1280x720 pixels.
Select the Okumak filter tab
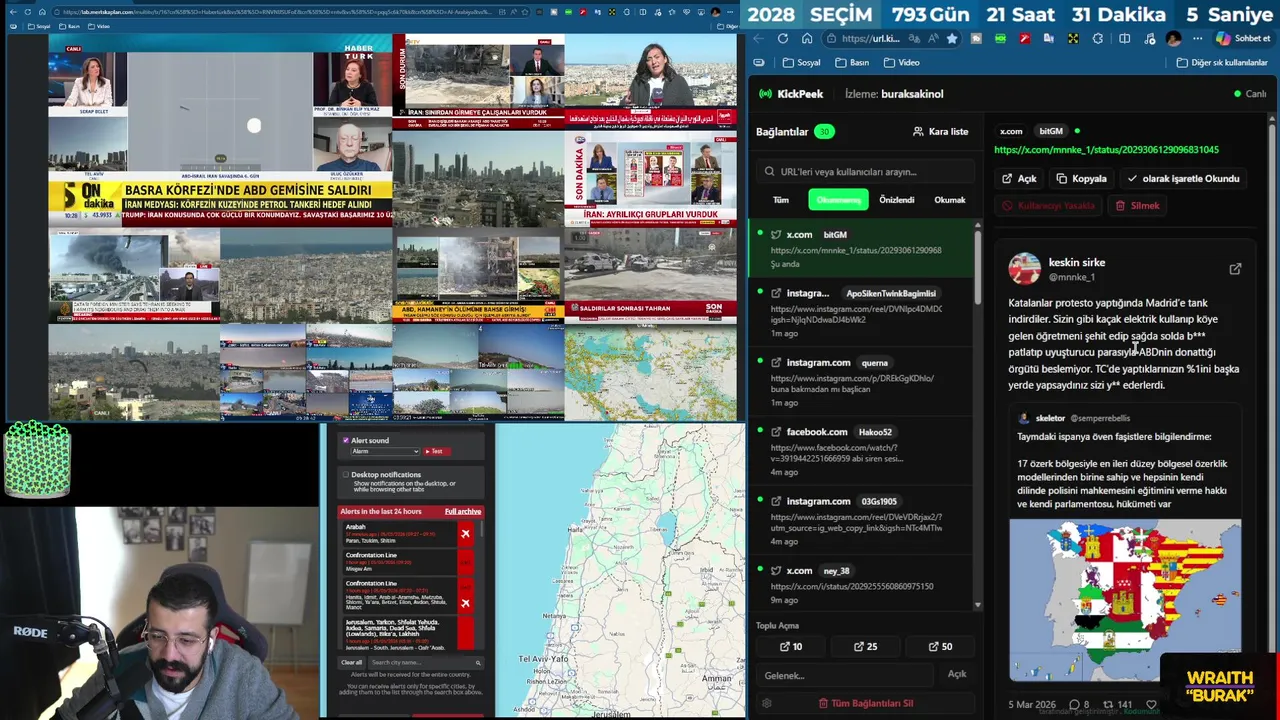[x=949, y=200]
